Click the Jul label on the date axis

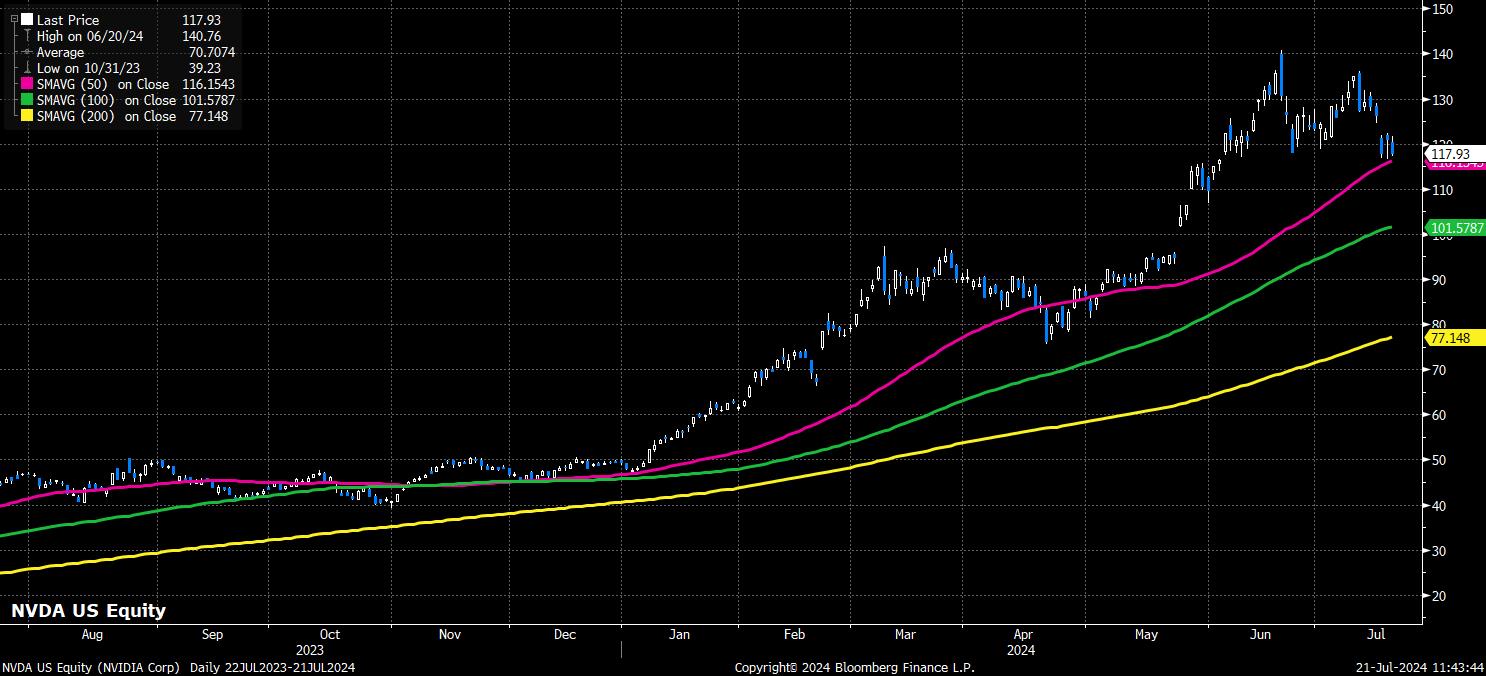pos(1377,634)
